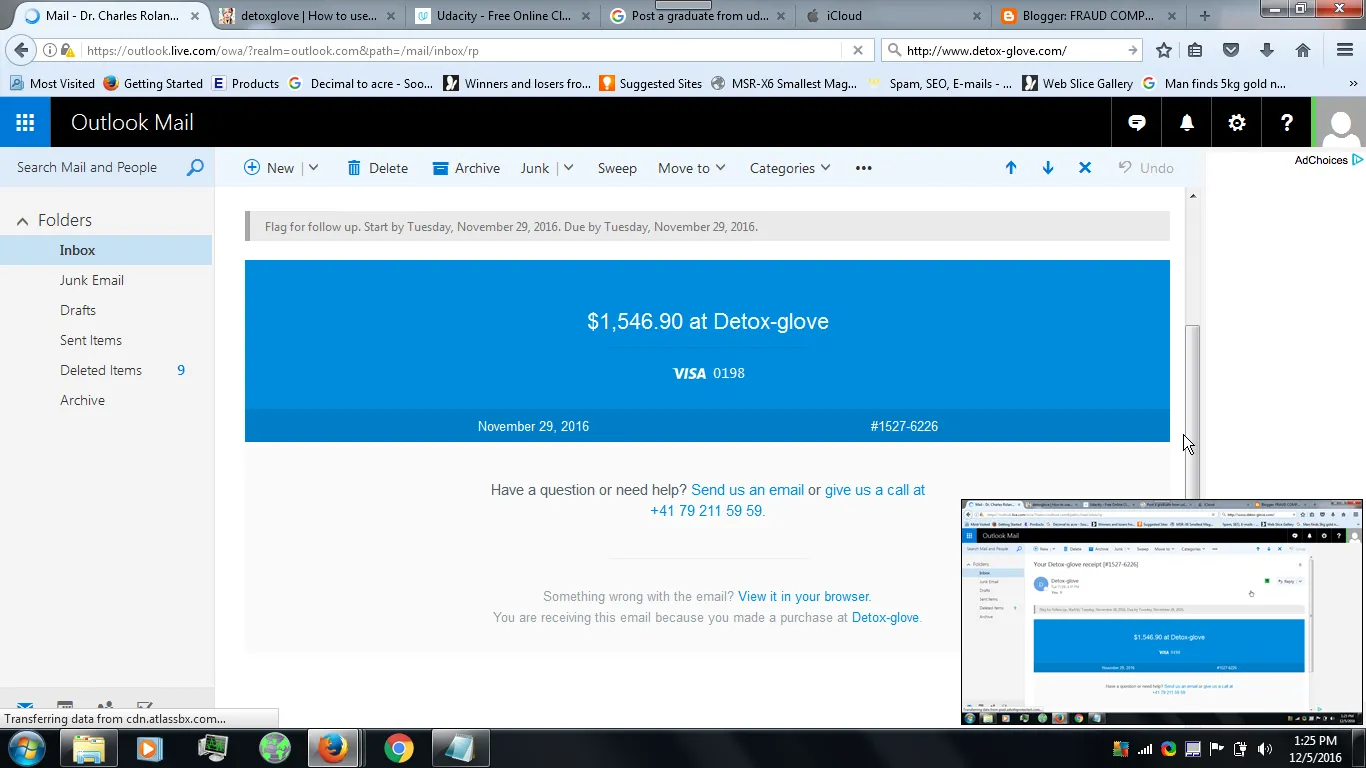Screen dimensions: 1366x768
Task: Open Skype chat icon in header
Action: (1137, 123)
